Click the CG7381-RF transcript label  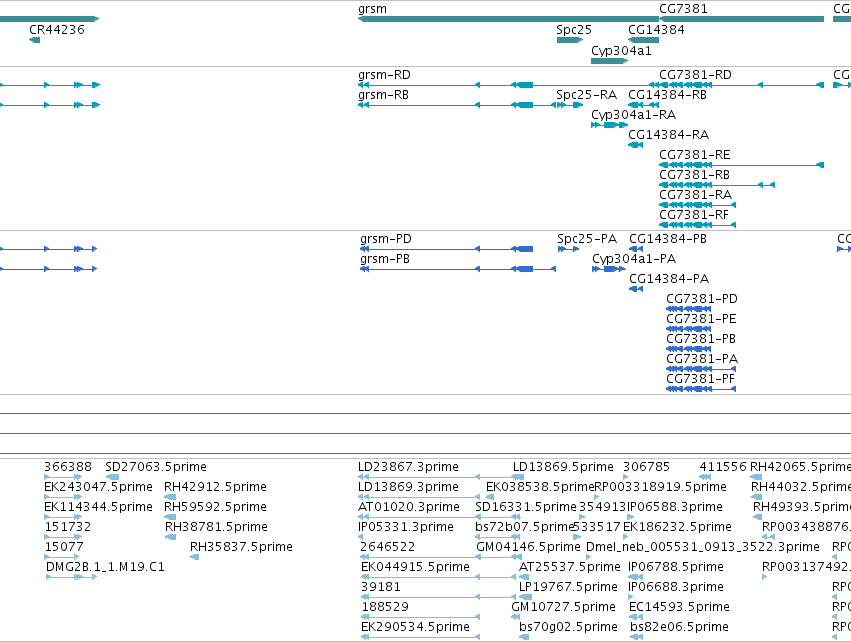coord(694,215)
